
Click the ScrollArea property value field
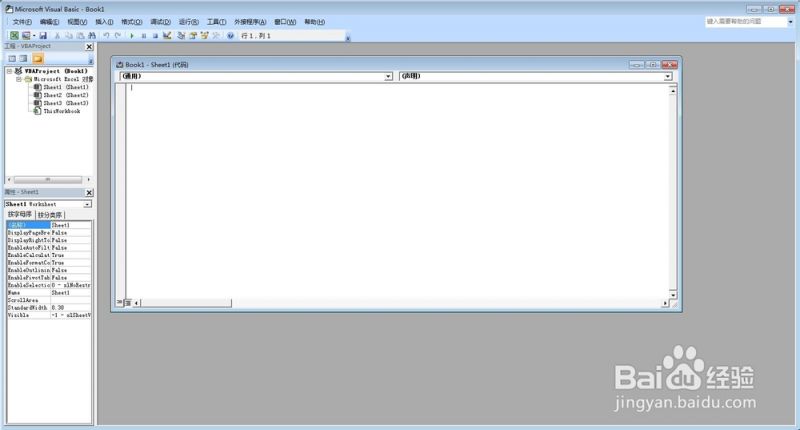pyautogui.click(x=70, y=300)
